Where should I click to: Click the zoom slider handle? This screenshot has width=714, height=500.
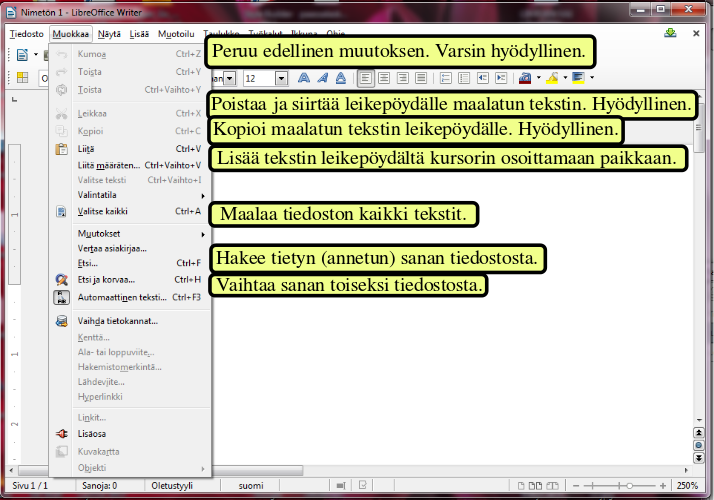pos(629,486)
